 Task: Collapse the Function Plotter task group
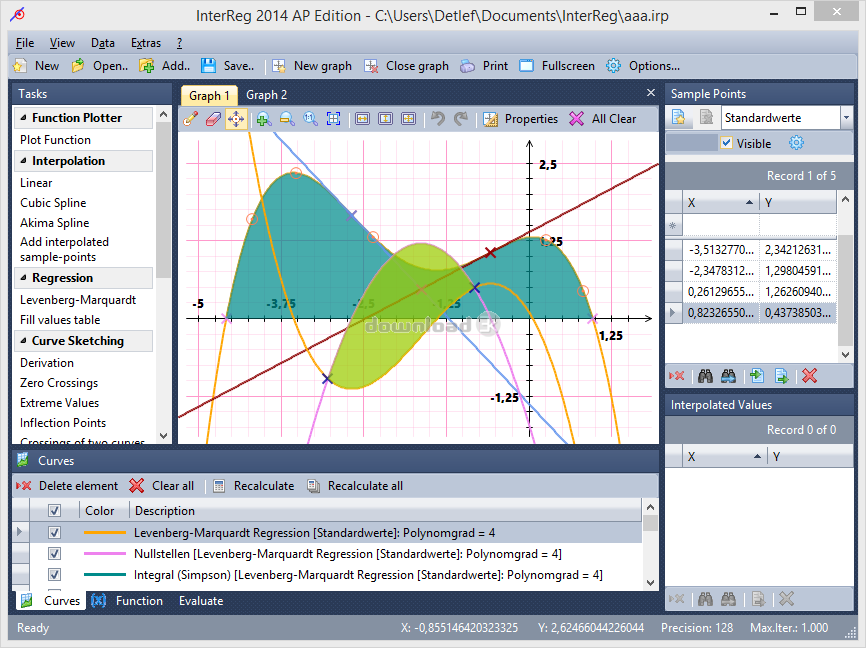pyautogui.click(x=23, y=118)
